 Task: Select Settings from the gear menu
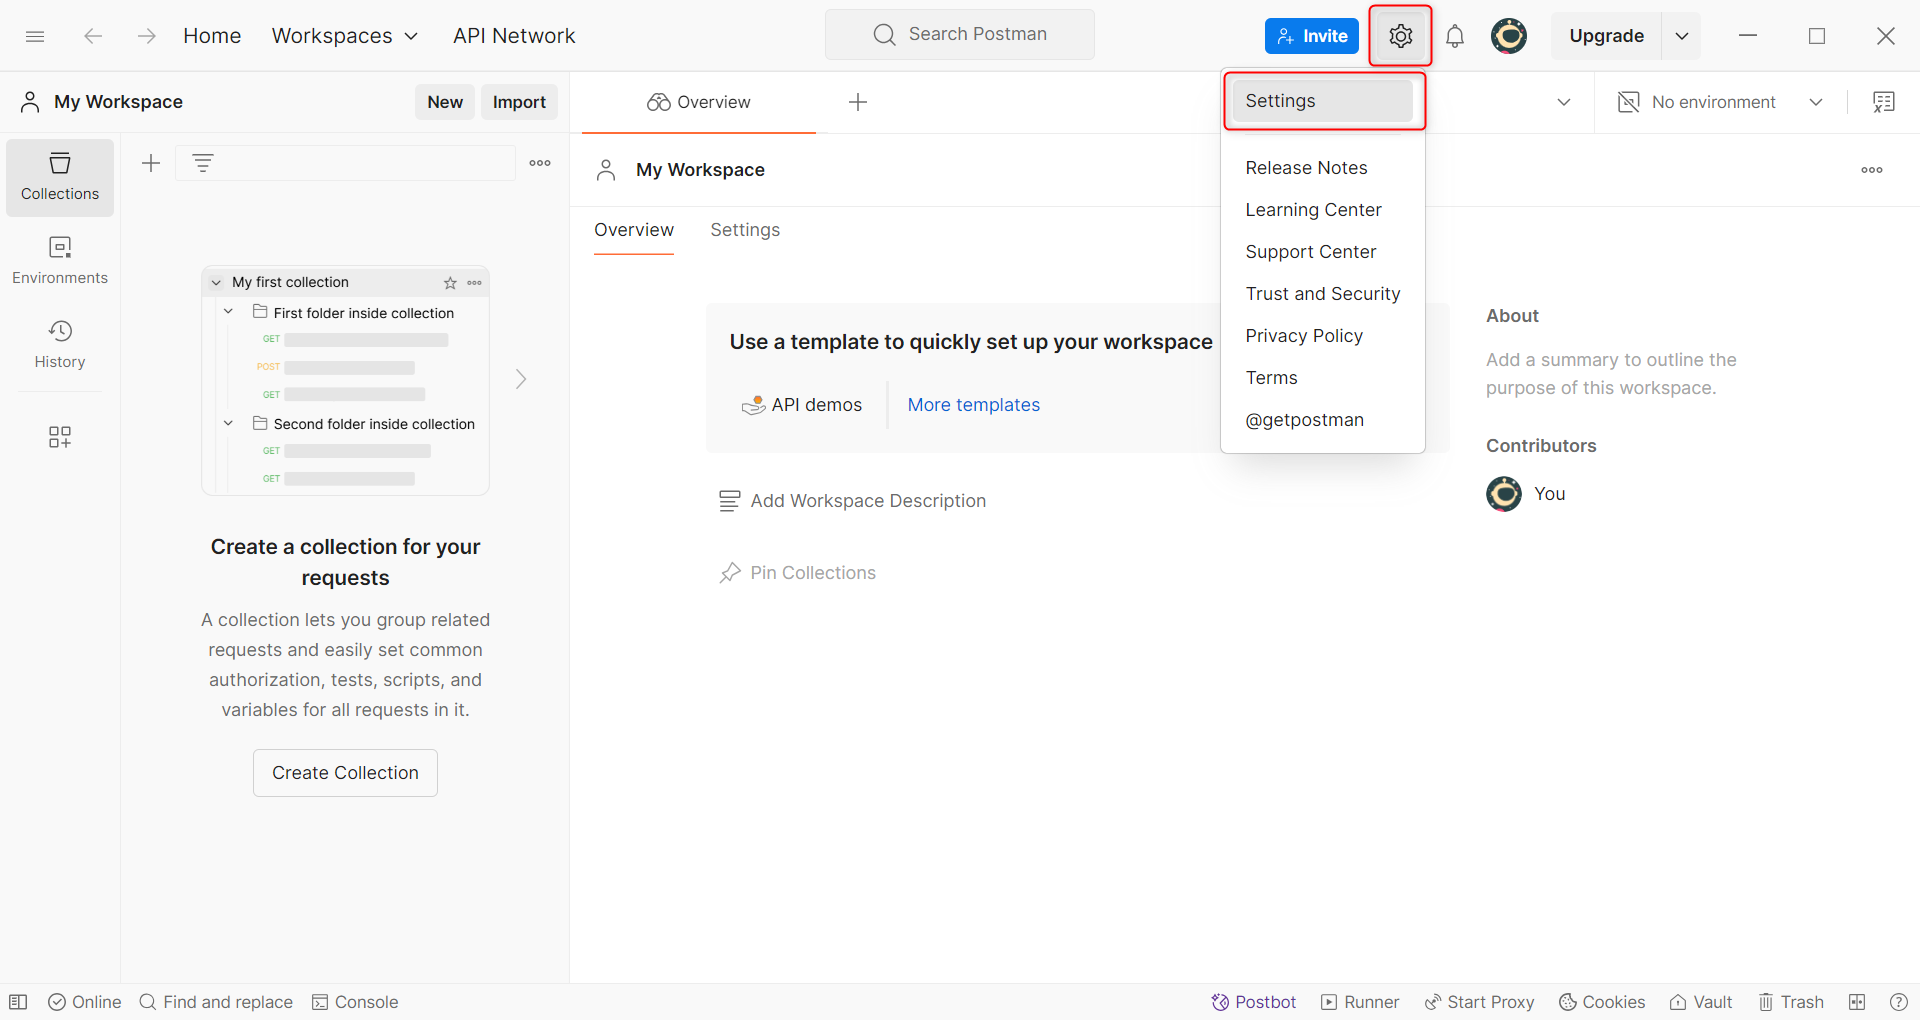pos(1322,101)
